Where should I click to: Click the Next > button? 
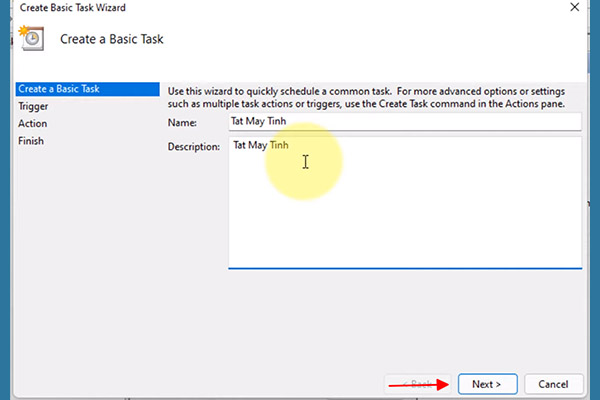point(488,384)
